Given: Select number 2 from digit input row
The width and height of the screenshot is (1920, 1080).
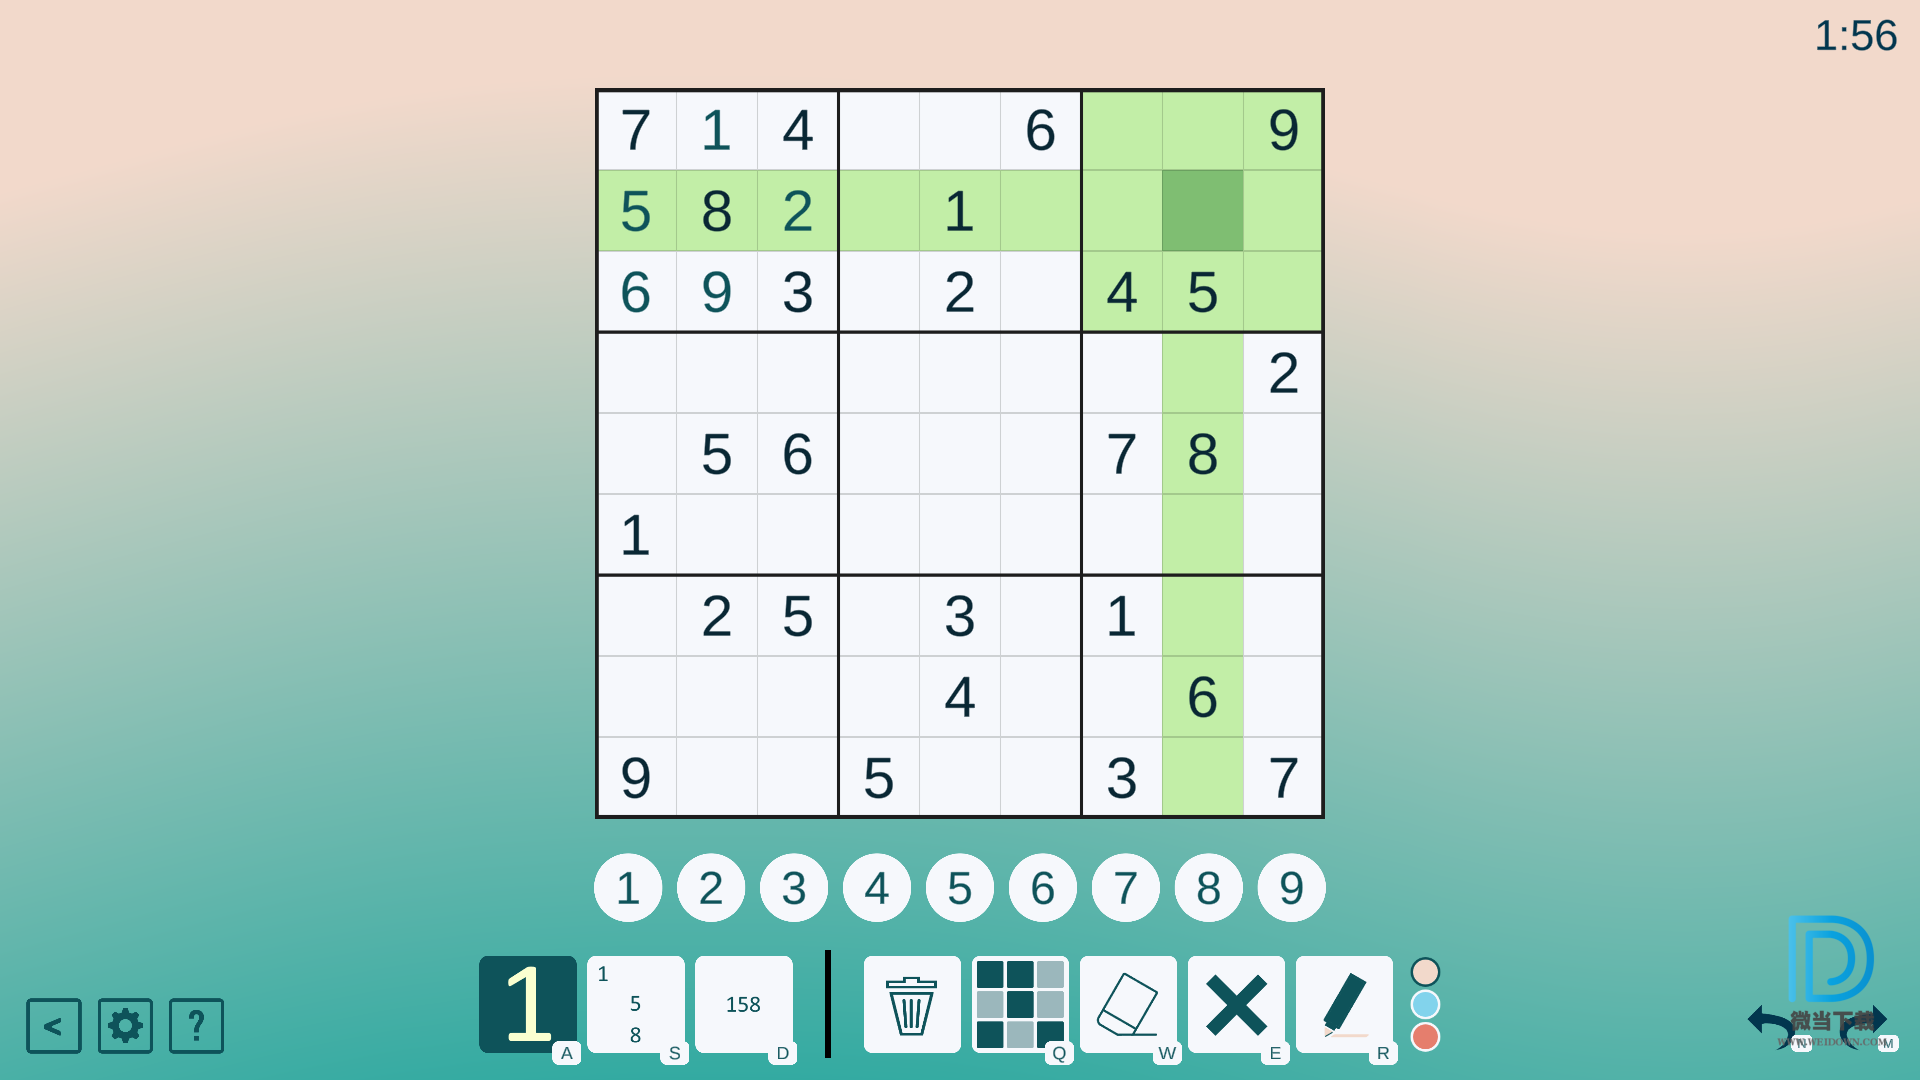Looking at the screenshot, I should coord(712,886).
